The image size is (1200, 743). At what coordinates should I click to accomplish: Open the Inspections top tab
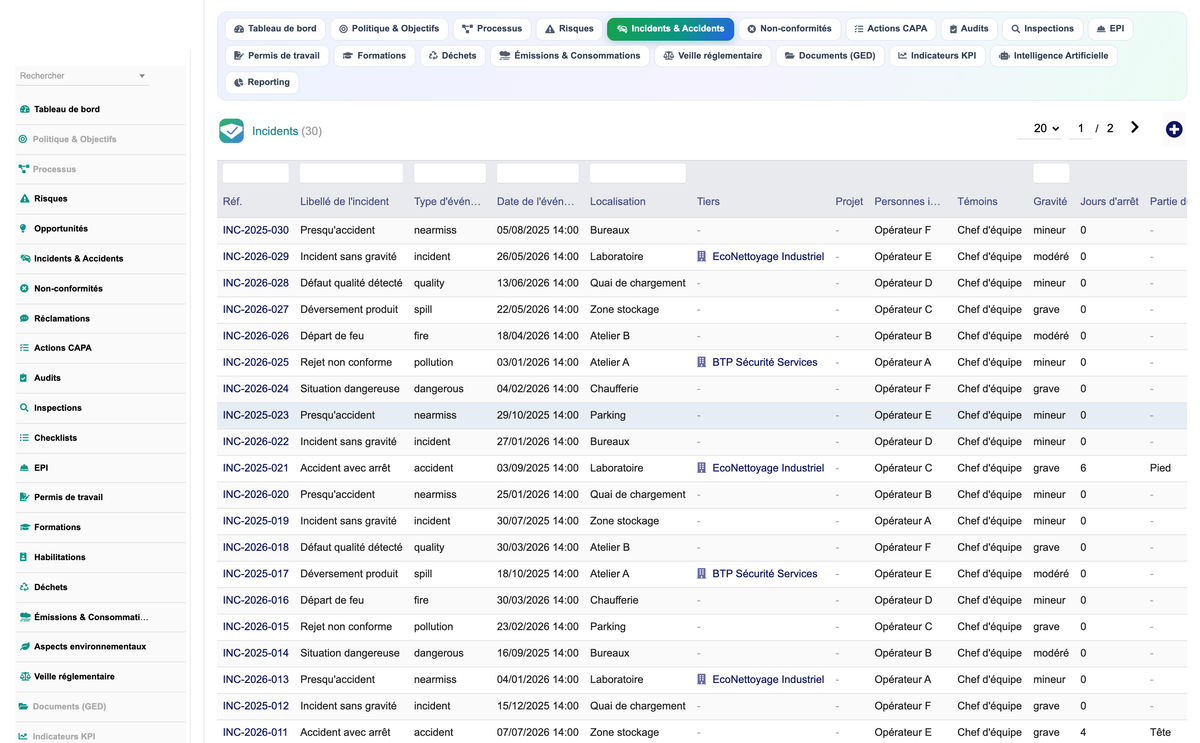pyautogui.click(x=1042, y=29)
